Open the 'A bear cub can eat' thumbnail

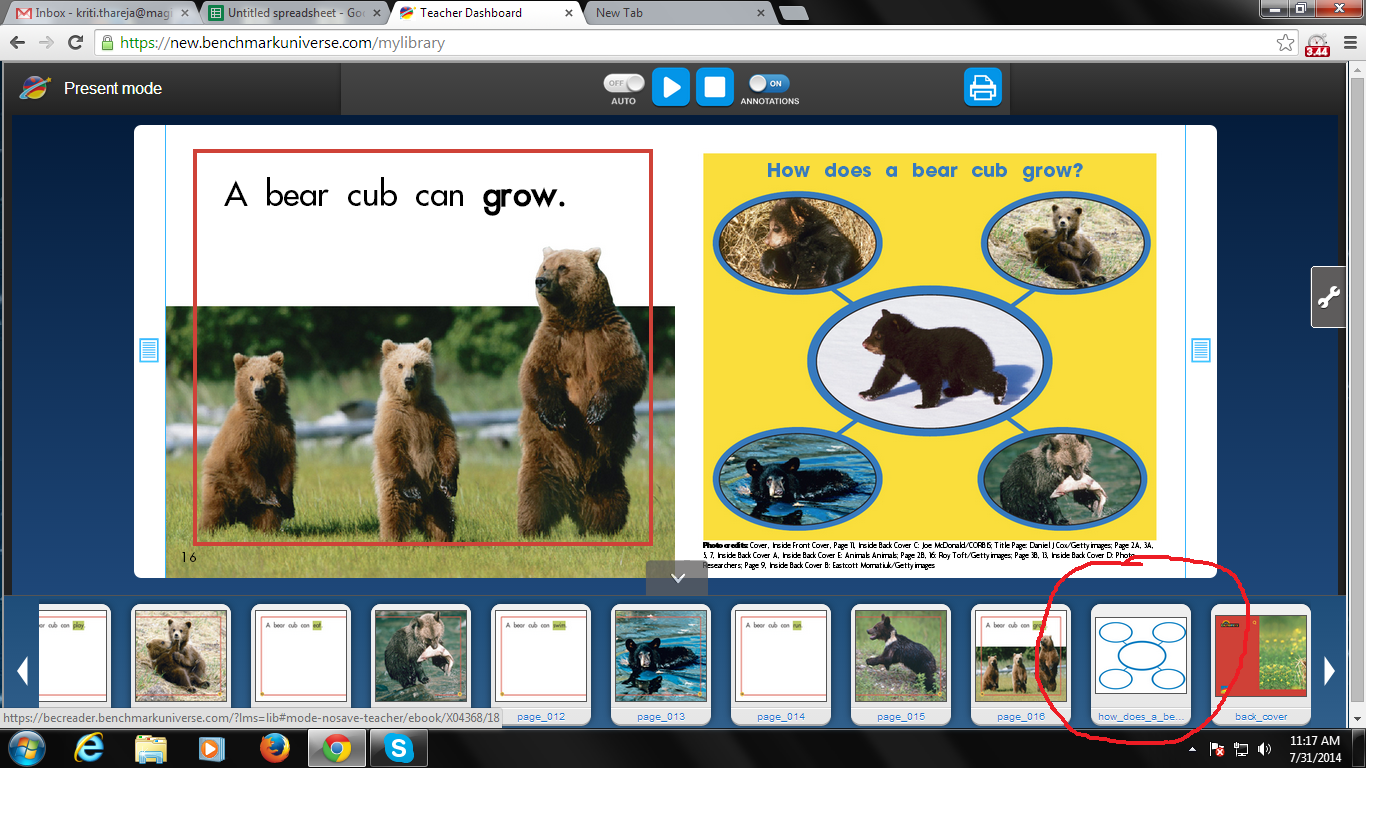coord(301,656)
